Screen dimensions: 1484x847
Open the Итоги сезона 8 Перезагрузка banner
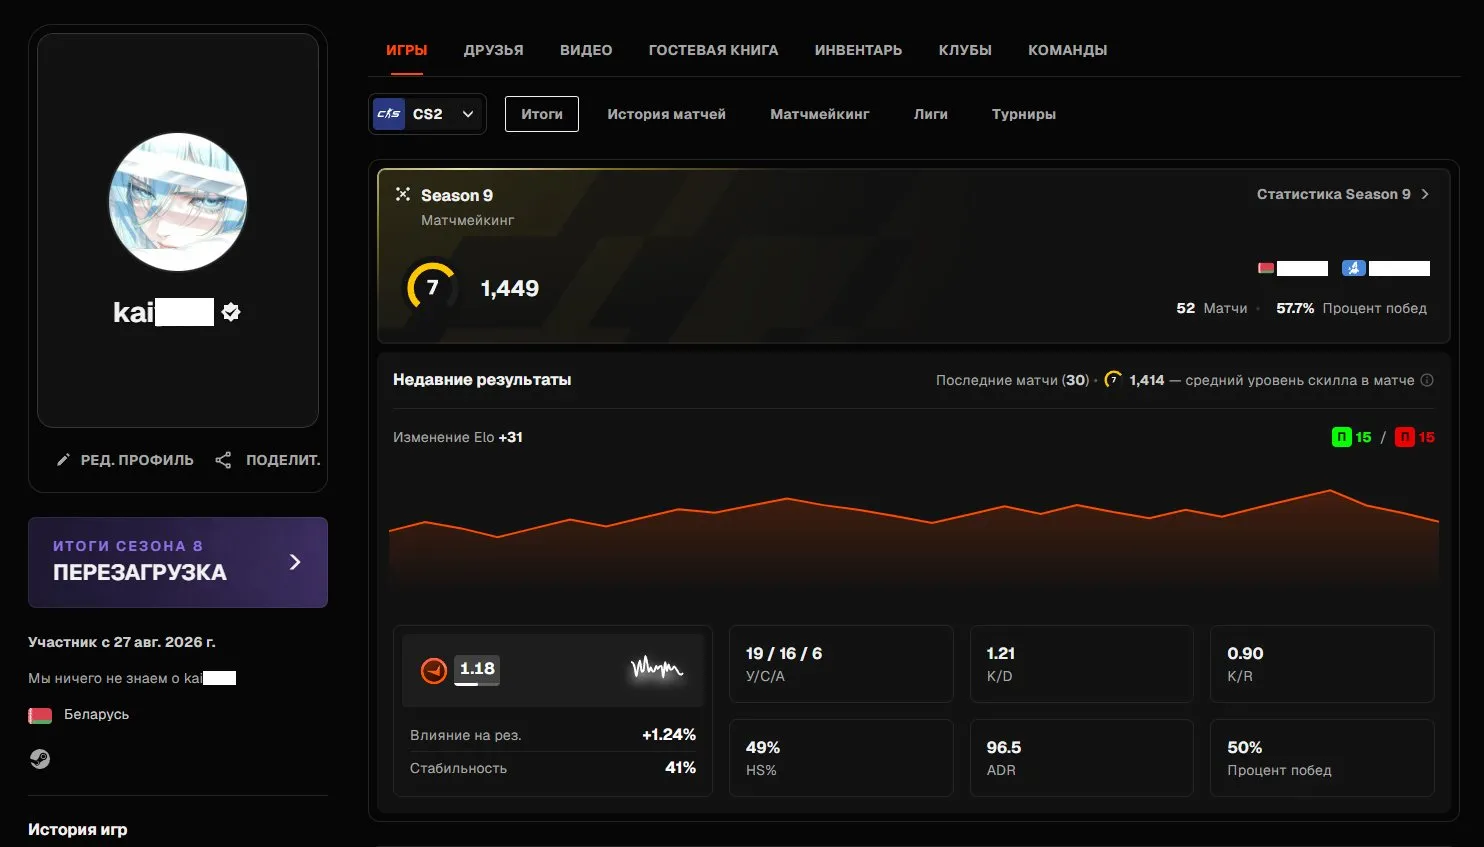click(x=178, y=562)
